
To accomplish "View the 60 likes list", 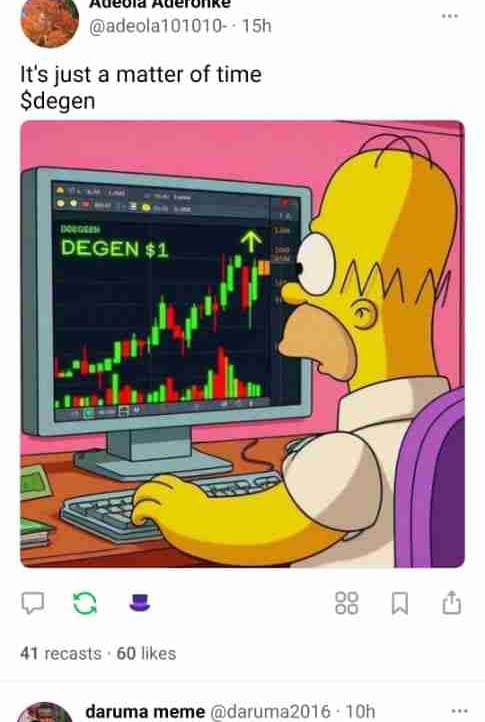I will click(146, 653).
